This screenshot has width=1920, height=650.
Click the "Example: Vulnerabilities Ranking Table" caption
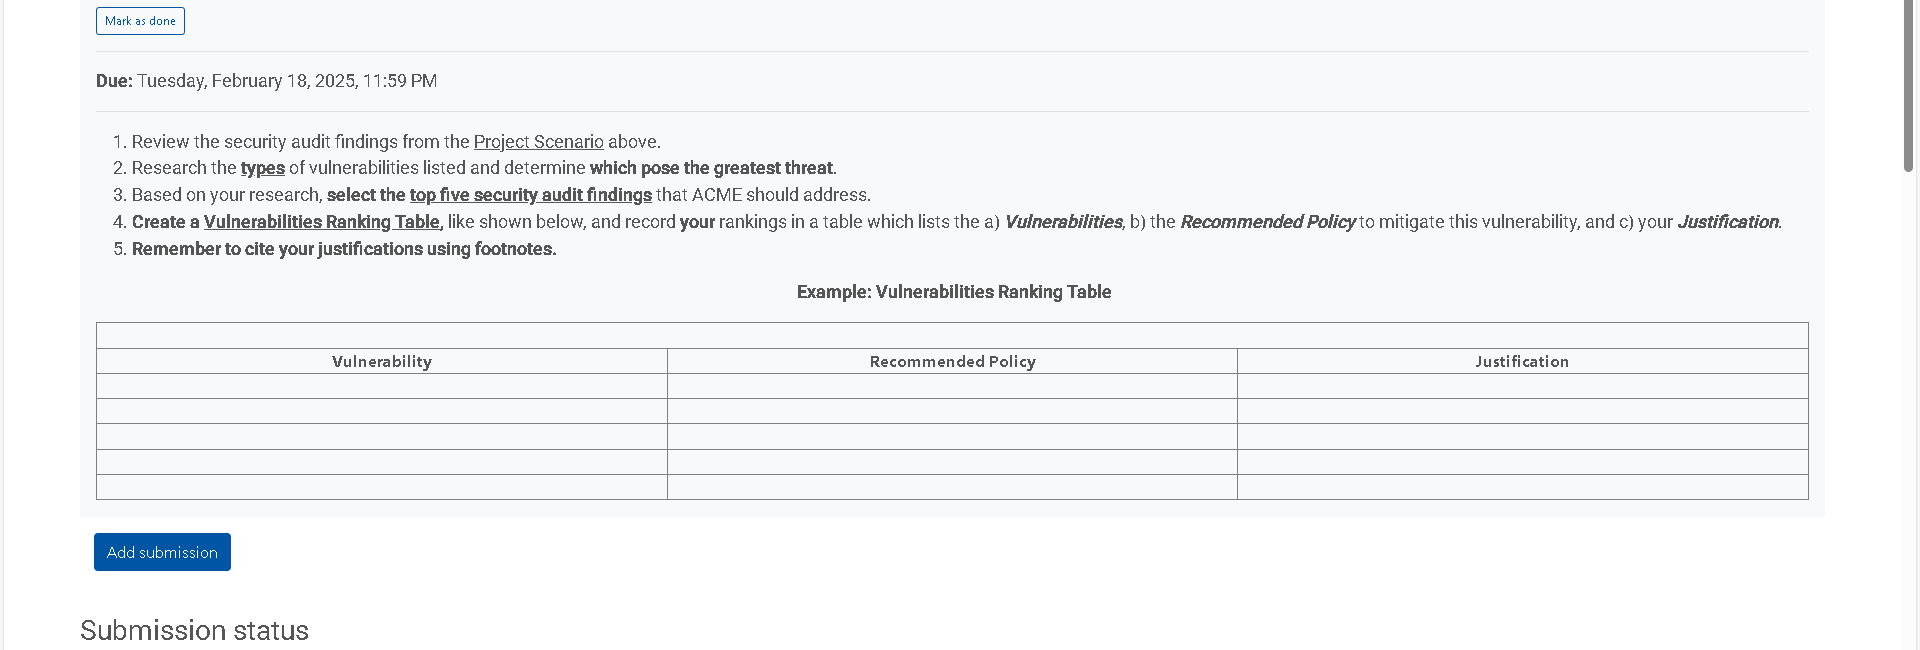click(x=953, y=292)
